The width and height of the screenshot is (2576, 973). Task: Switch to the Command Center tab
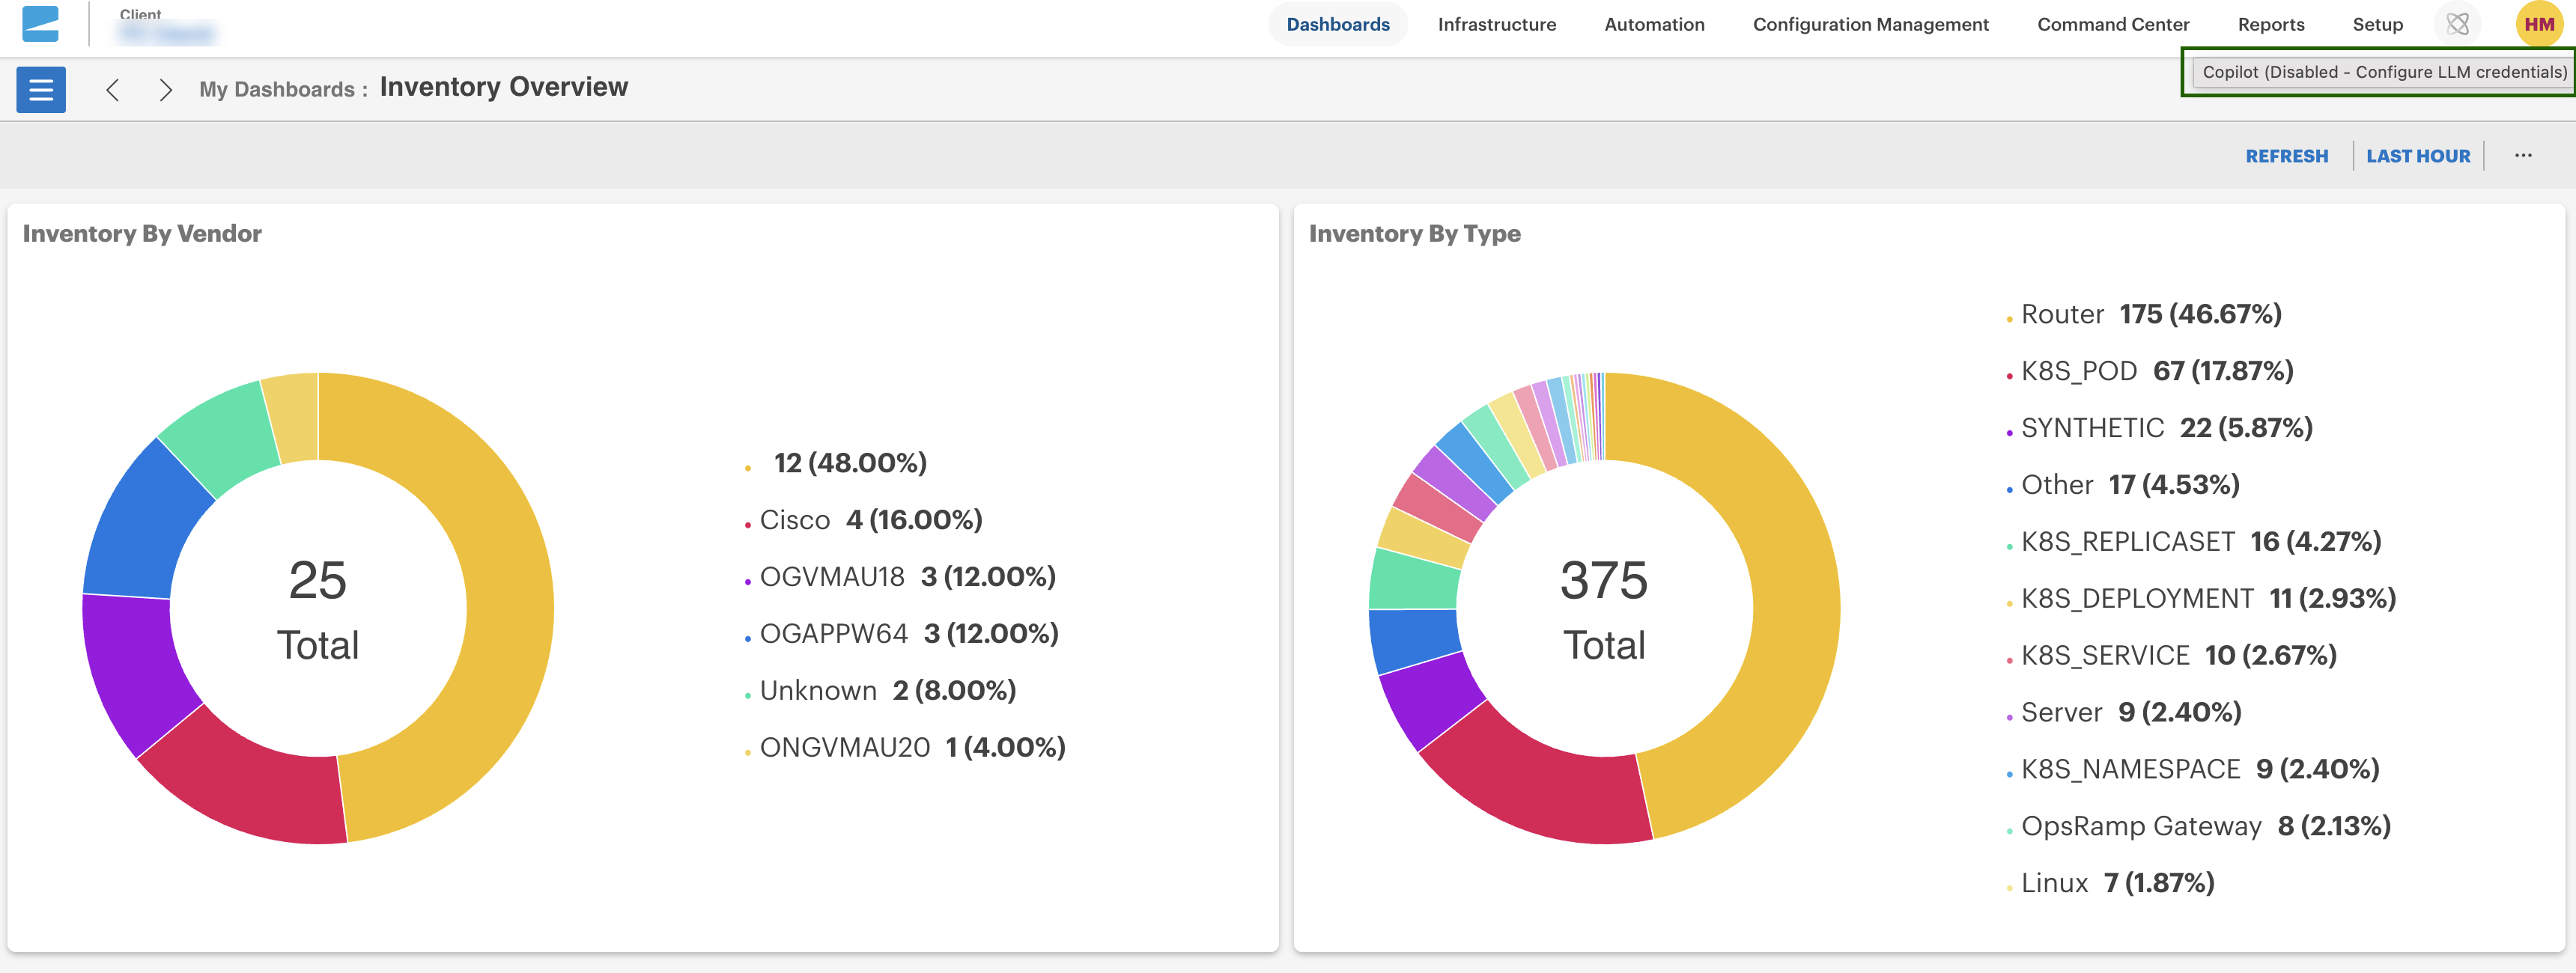point(2112,24)
